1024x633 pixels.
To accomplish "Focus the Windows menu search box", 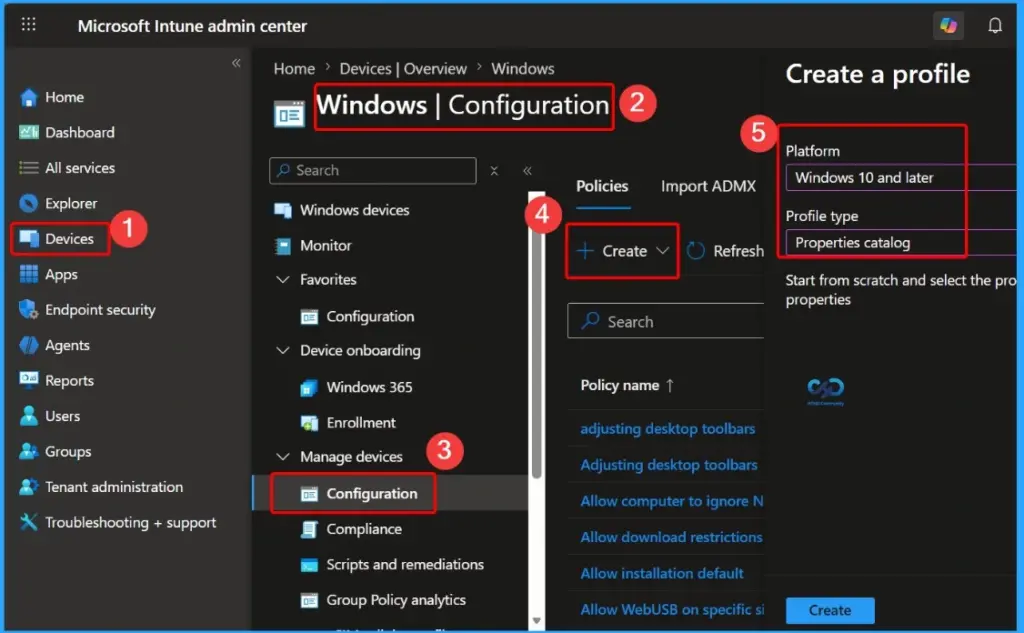I will pos(373,170).
